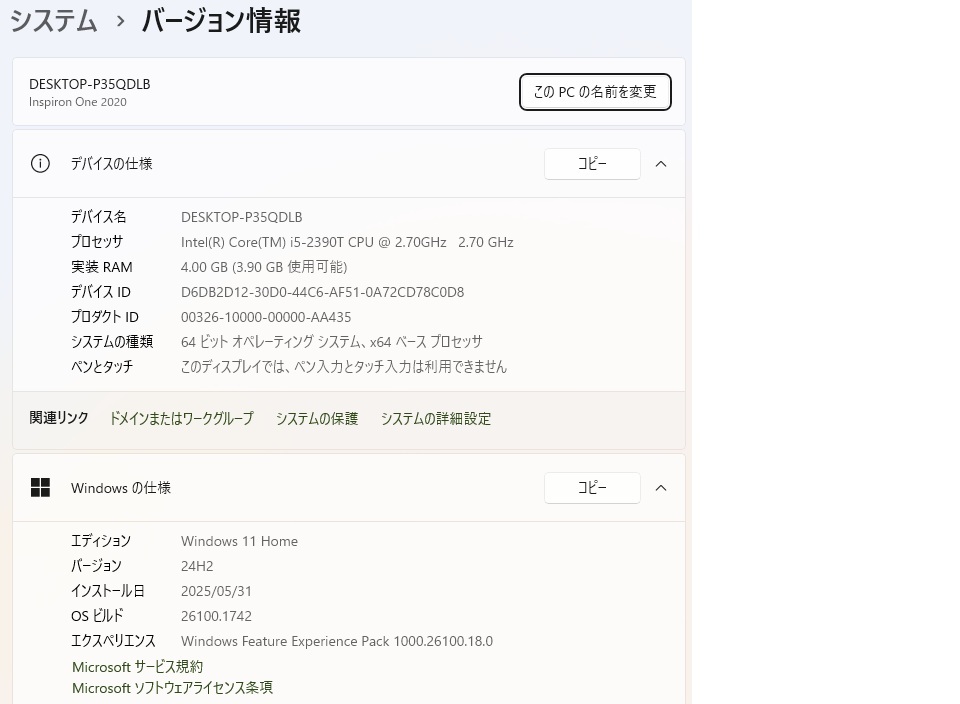Click the Inspiron One 2020 model text
This screenshot has width=960, height=704.
(x=78, y=102)
